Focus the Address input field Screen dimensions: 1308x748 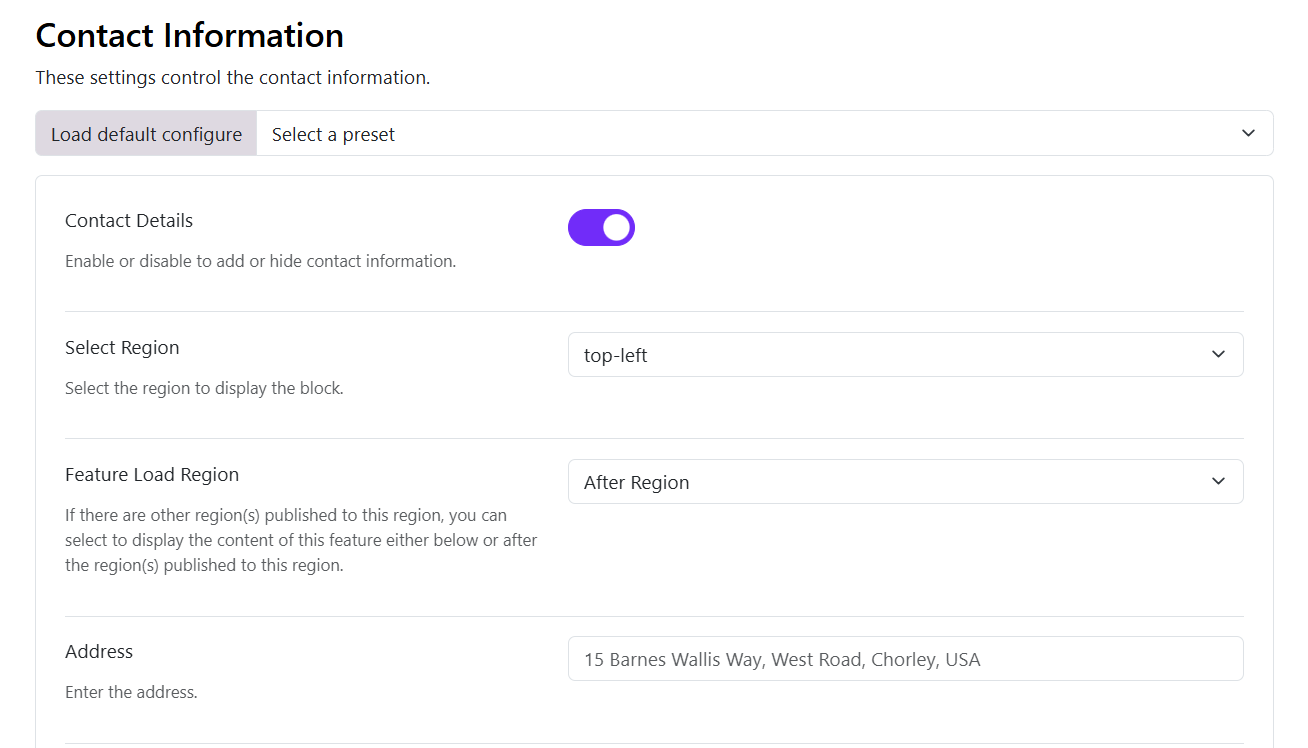tap(905, 659)
